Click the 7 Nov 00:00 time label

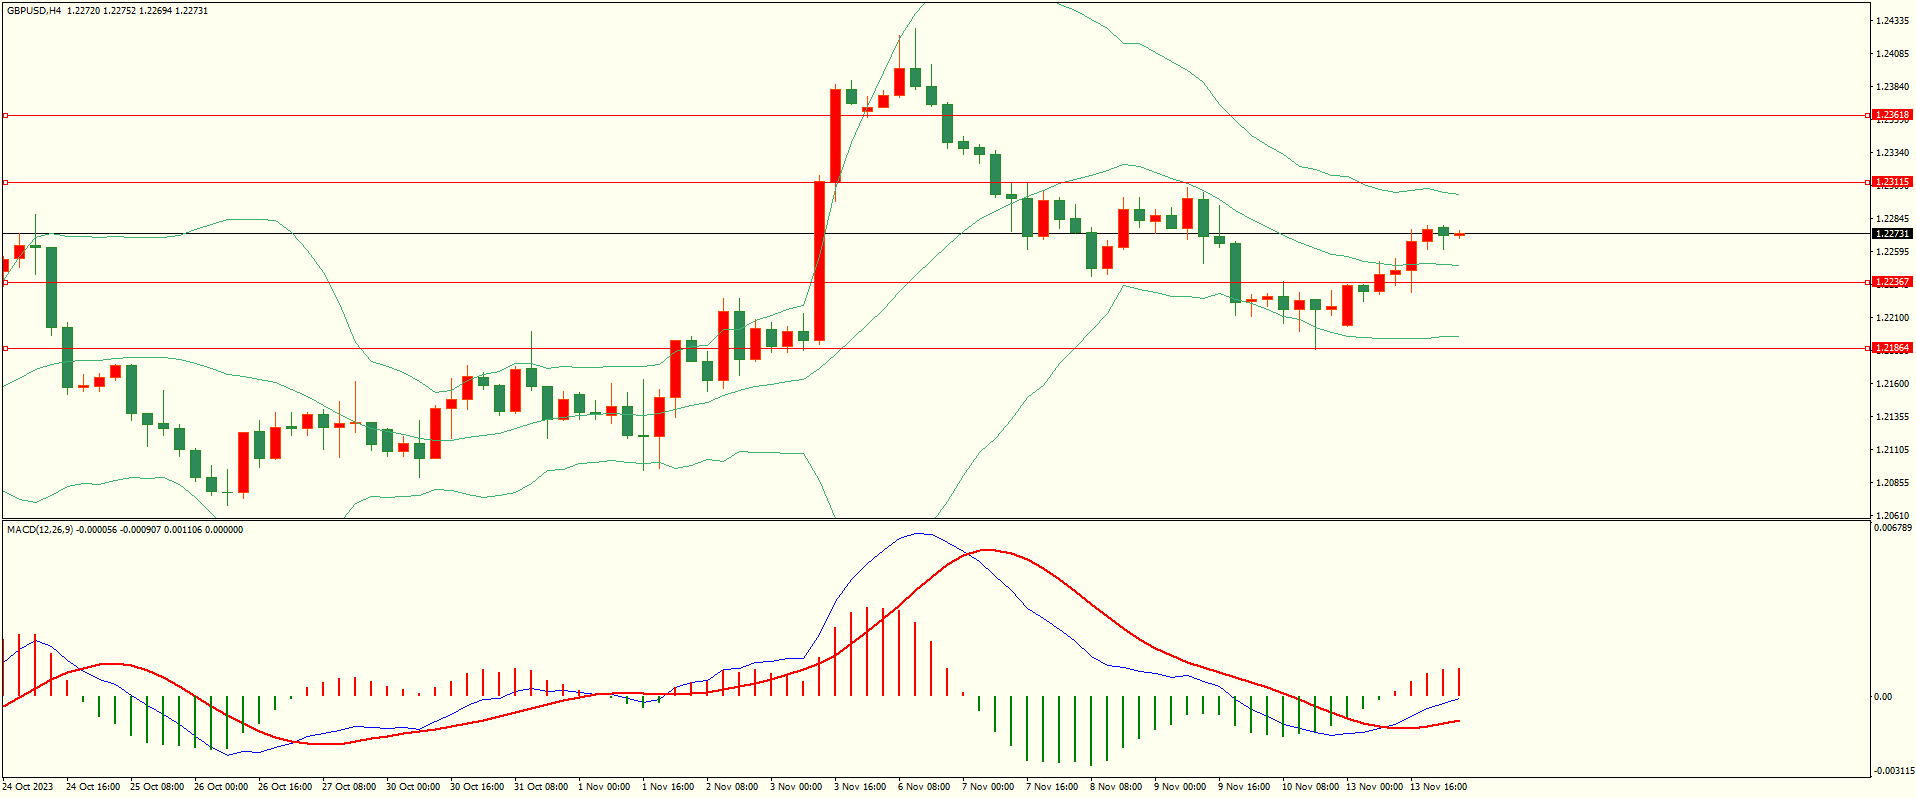pos(988,787)
